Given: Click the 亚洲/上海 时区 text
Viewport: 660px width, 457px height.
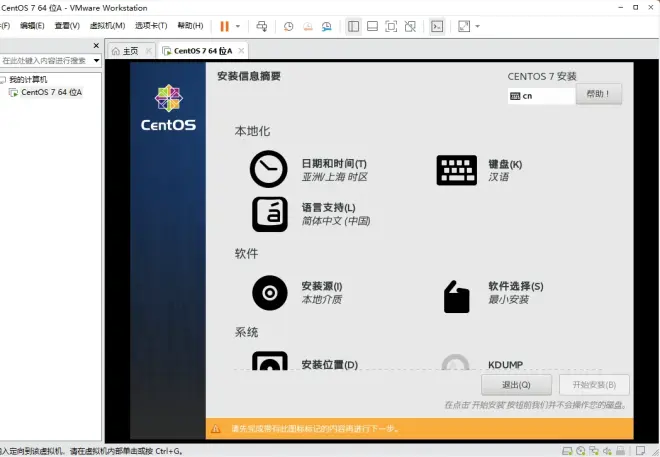Looking at the screenshot, I should click(335, 177).
